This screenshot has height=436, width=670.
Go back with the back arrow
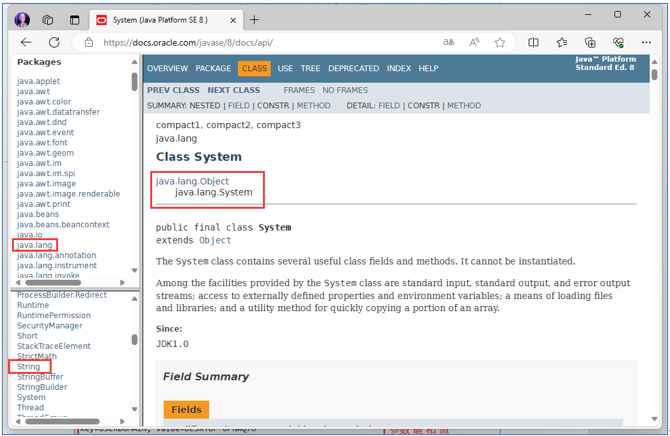coord(26,42)
